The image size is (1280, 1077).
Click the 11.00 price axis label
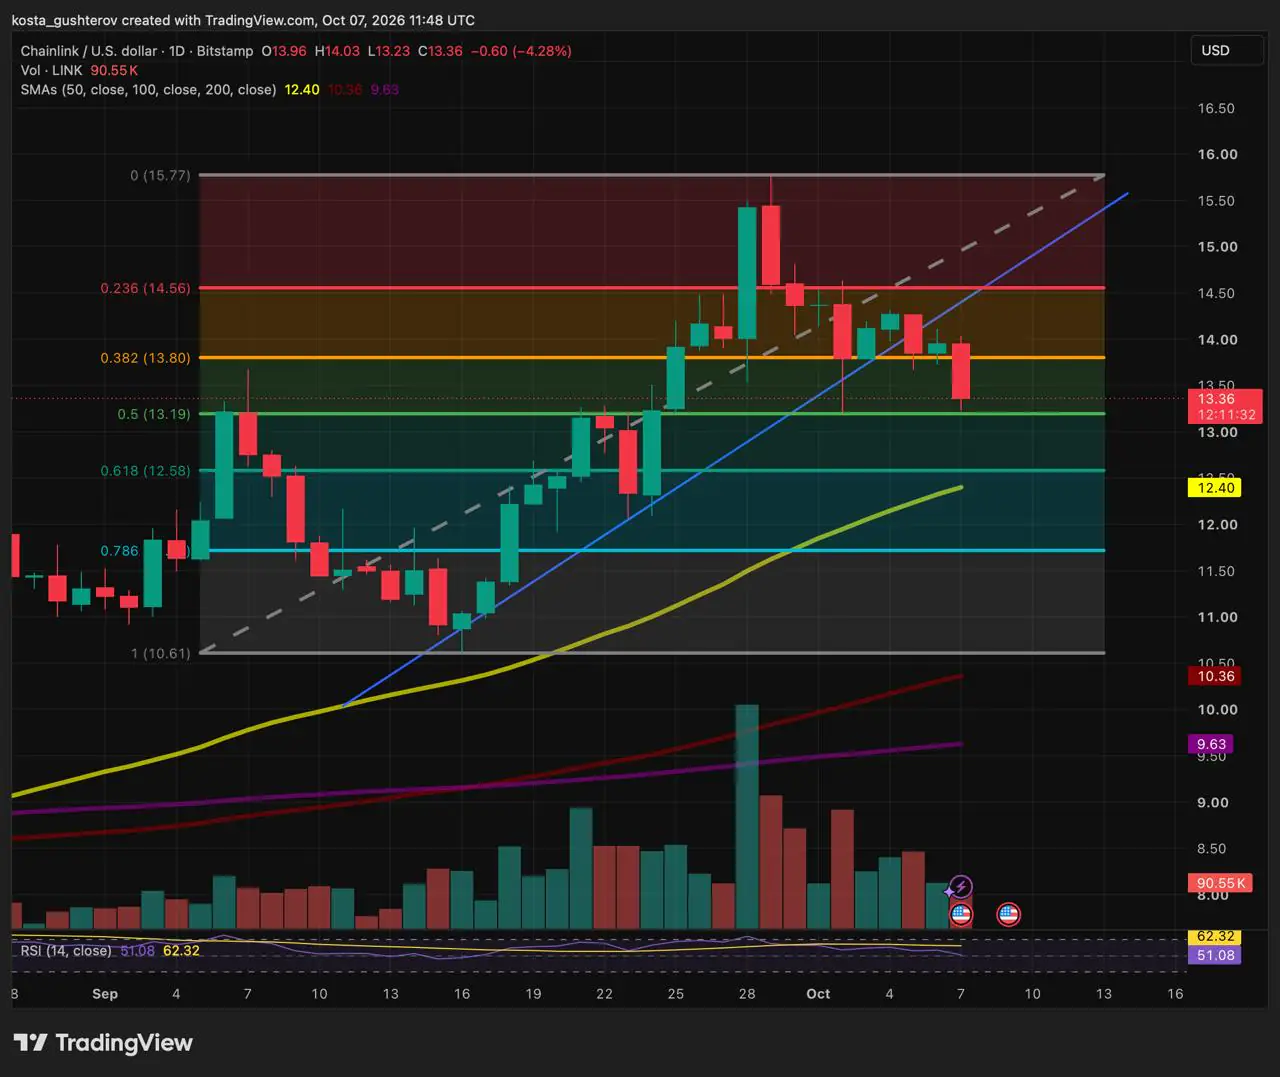pyautogui.click(x=1218, y=617)
